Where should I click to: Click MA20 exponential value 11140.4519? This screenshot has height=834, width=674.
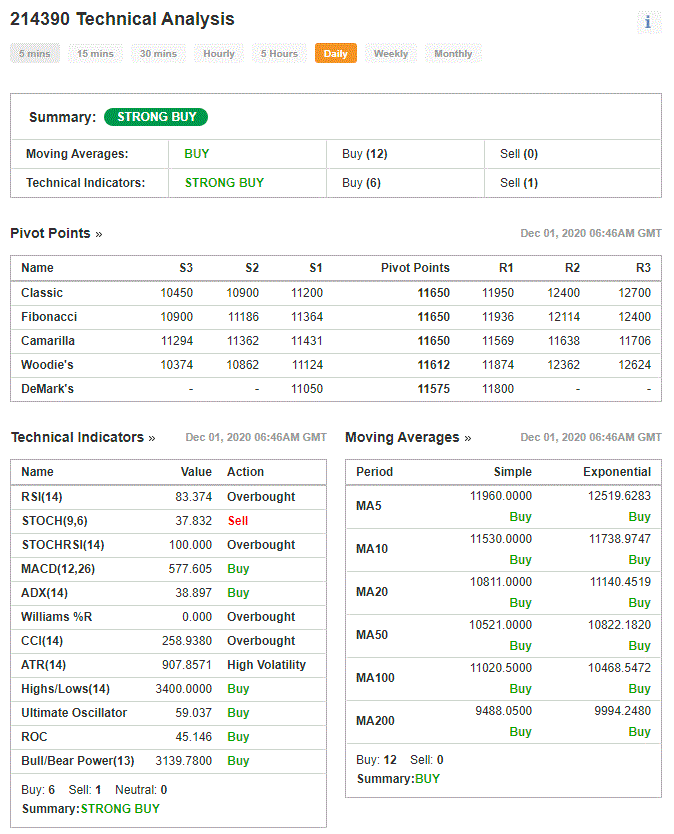[620, 582]
